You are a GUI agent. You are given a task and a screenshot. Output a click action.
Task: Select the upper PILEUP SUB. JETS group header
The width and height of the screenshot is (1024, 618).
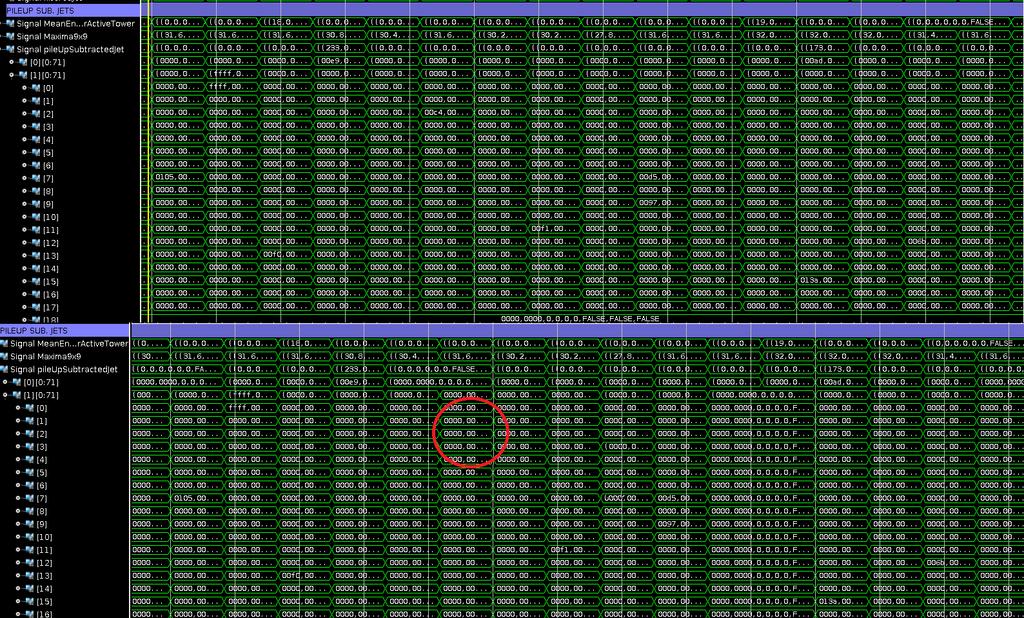point(70,11)
